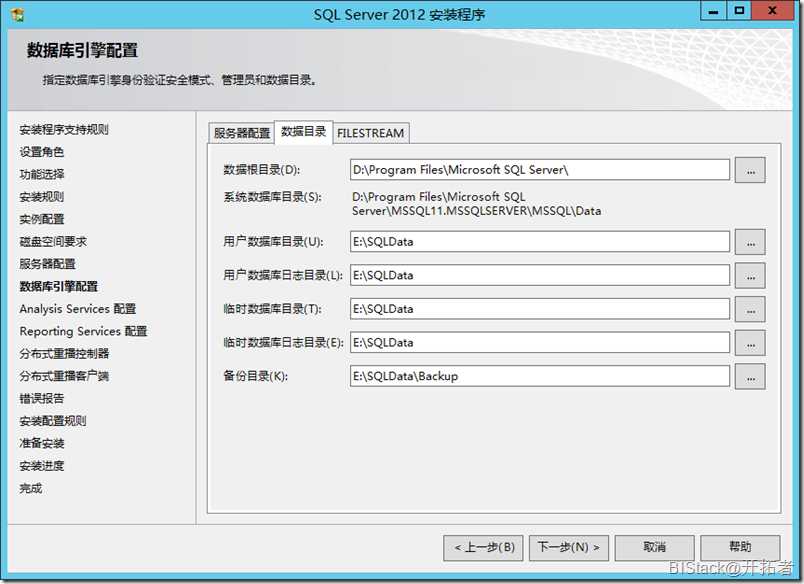Browse for the temp database log directory (临时数据库日志目录)

click(750, 343)
